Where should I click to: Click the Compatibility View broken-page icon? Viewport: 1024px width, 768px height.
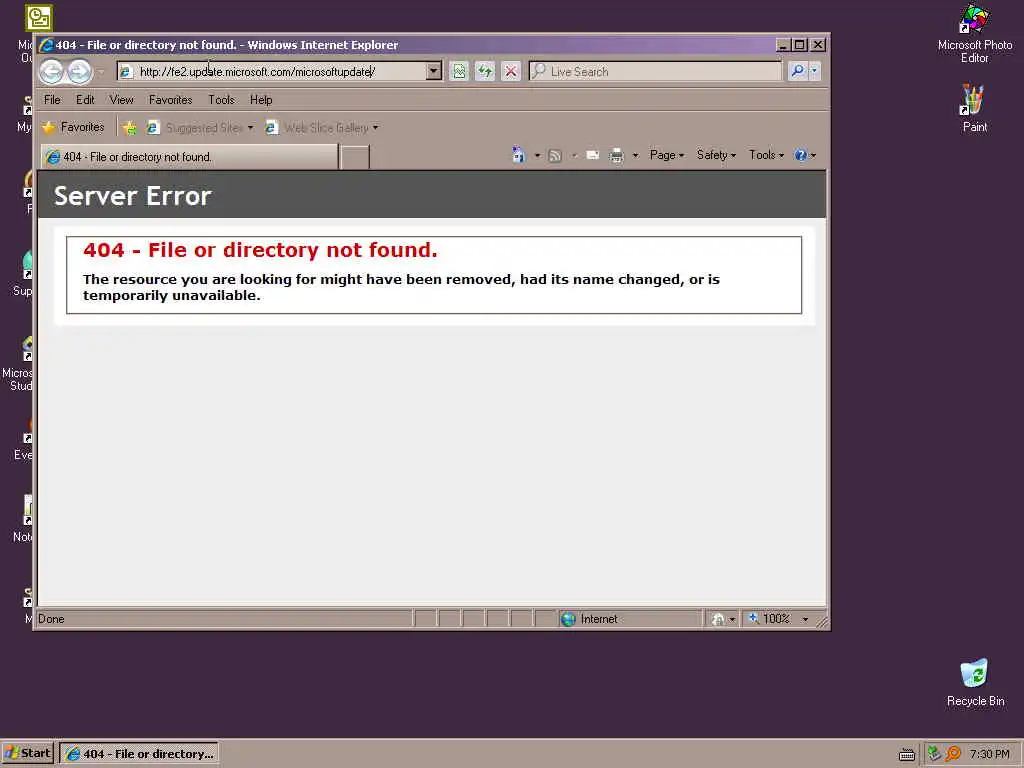[x=459, y=71]
